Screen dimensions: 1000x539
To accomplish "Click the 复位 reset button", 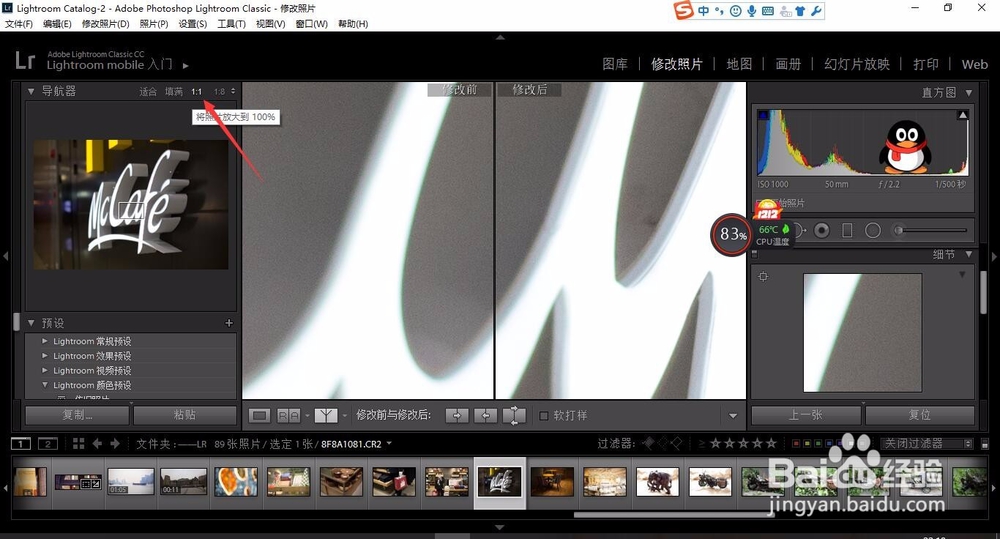I will (920, 415).
